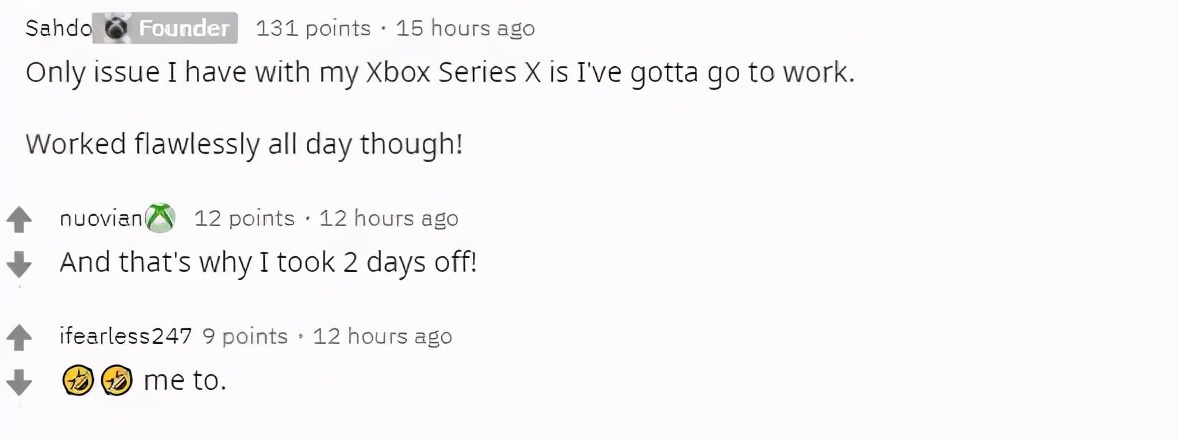The height and width of the screenshot is (440, 1178).
Task: Click the 'Only issue I have' comment text
Action: [x=440, y=74]
